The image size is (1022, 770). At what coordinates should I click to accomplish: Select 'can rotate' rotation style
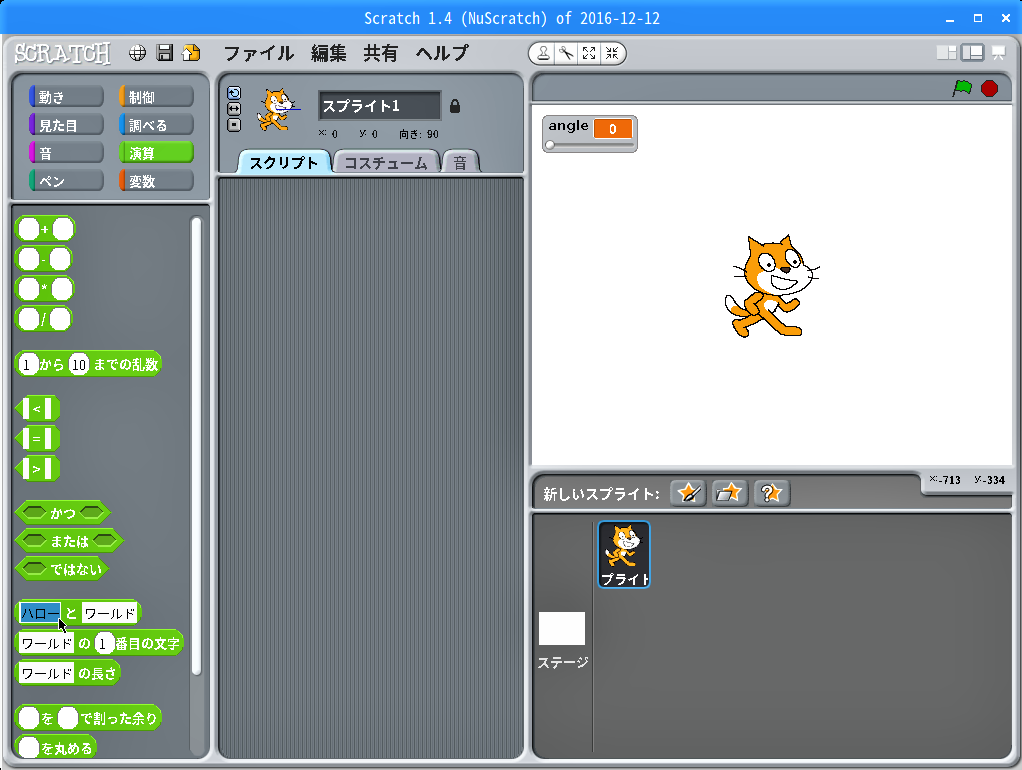point(234,93)
